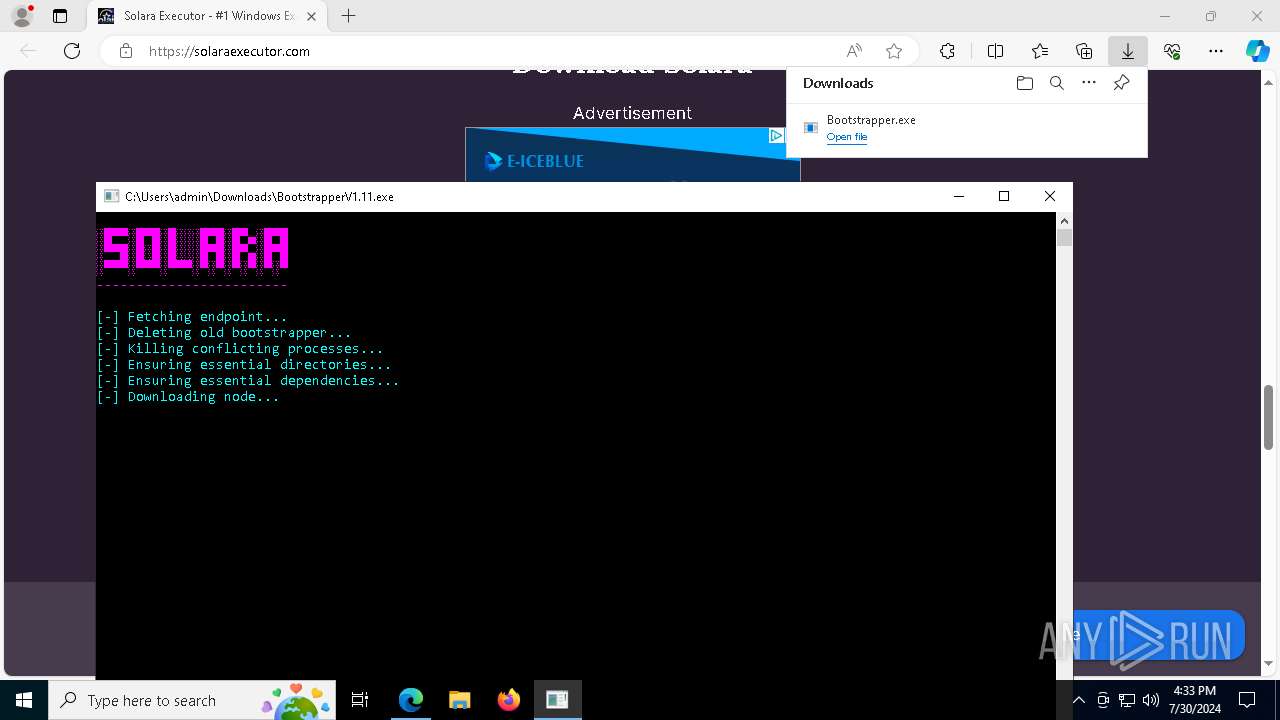Refresh the current page
Image resolution: width=1280 pixels, height=720 pixels.
pyautogui.click(x=72, y=51)
